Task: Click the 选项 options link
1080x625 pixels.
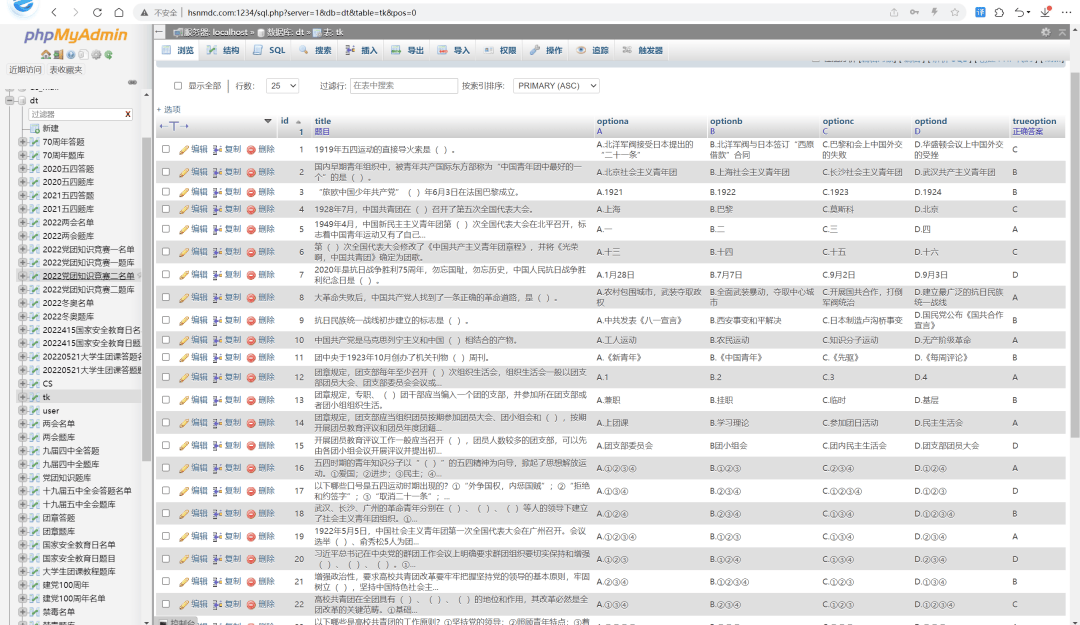Action: (x=169, y=109)
